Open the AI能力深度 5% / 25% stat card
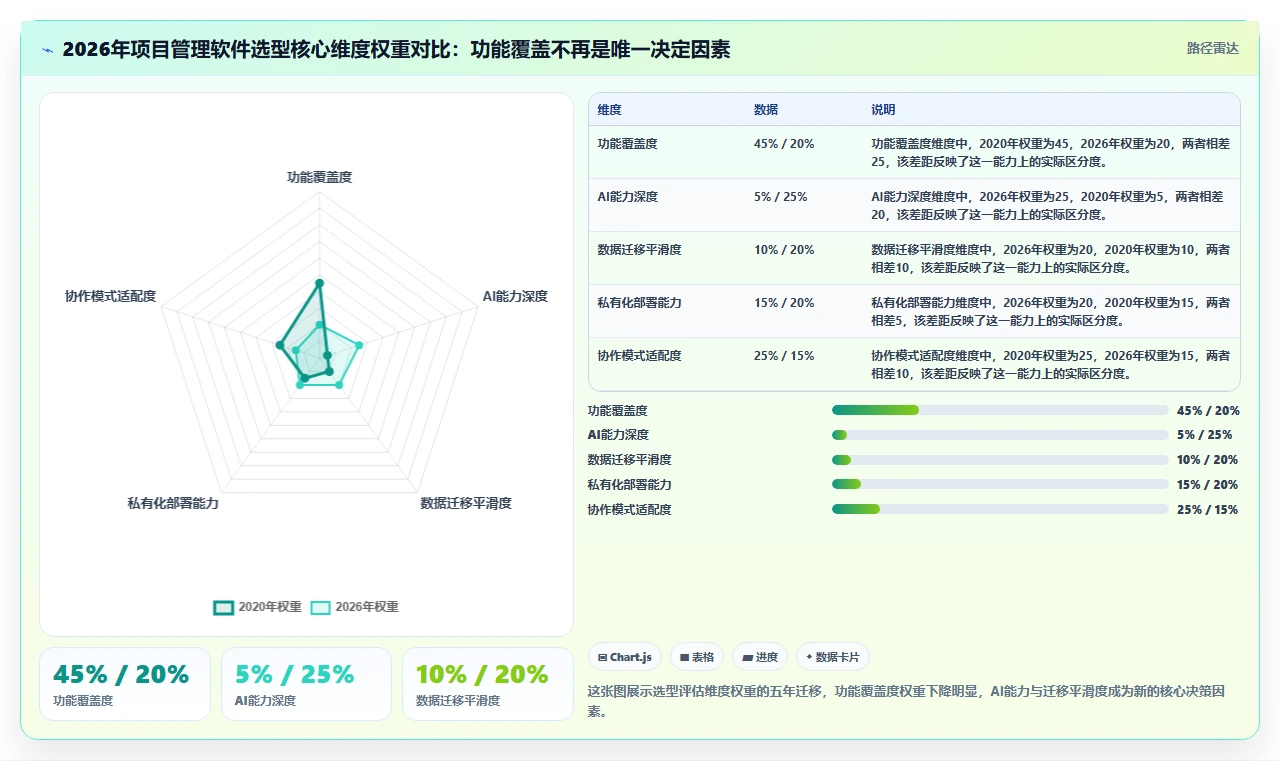This screenshot has width=1280, height=761. click(306, 684)
